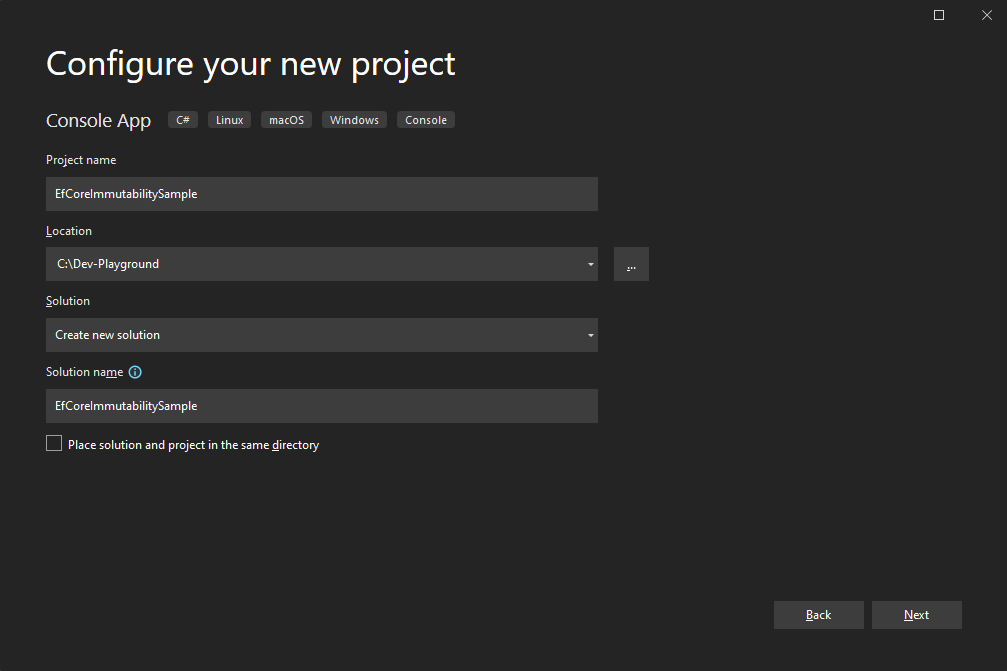This screenshot has width=1007, height=671.
Task: Click into the Project name text field
Action: pos(321,194)
